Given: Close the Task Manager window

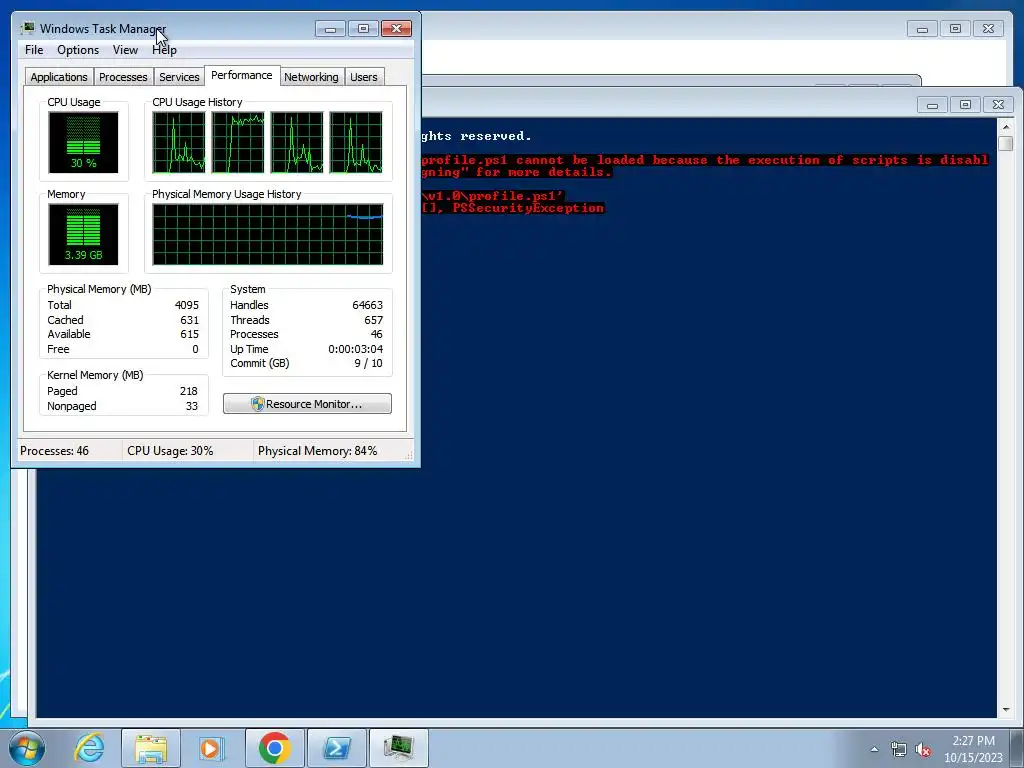Looking at the screenshot, I should tap(396, 29).
